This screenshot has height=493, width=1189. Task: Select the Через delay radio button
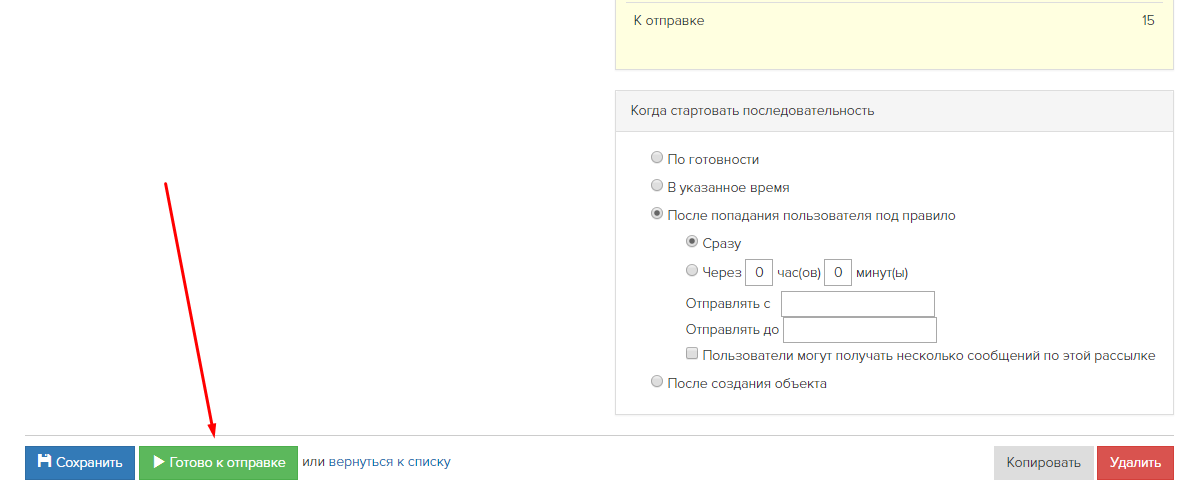[692, 269]
